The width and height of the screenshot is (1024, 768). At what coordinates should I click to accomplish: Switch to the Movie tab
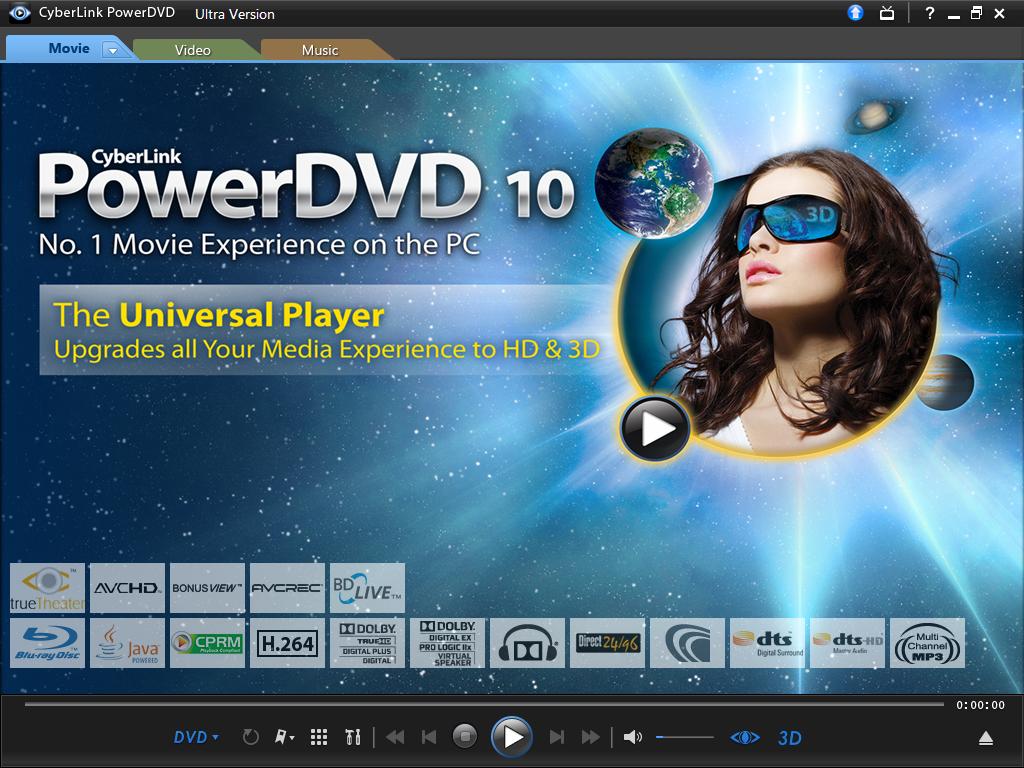[x=69, y=48]
